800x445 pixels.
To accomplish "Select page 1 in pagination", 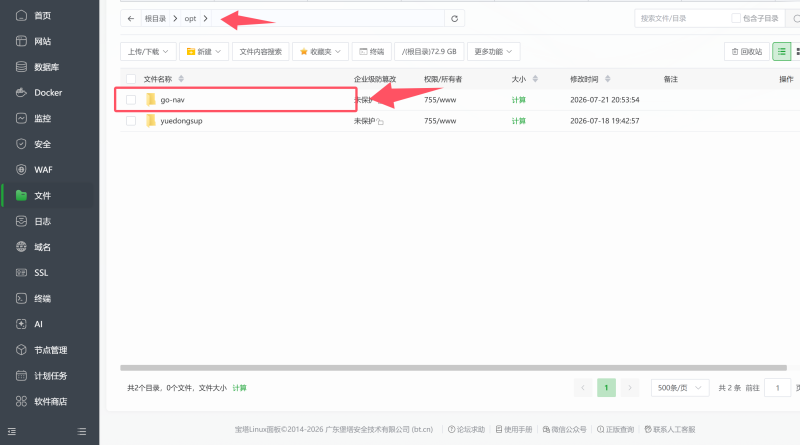I will (606, 388).
